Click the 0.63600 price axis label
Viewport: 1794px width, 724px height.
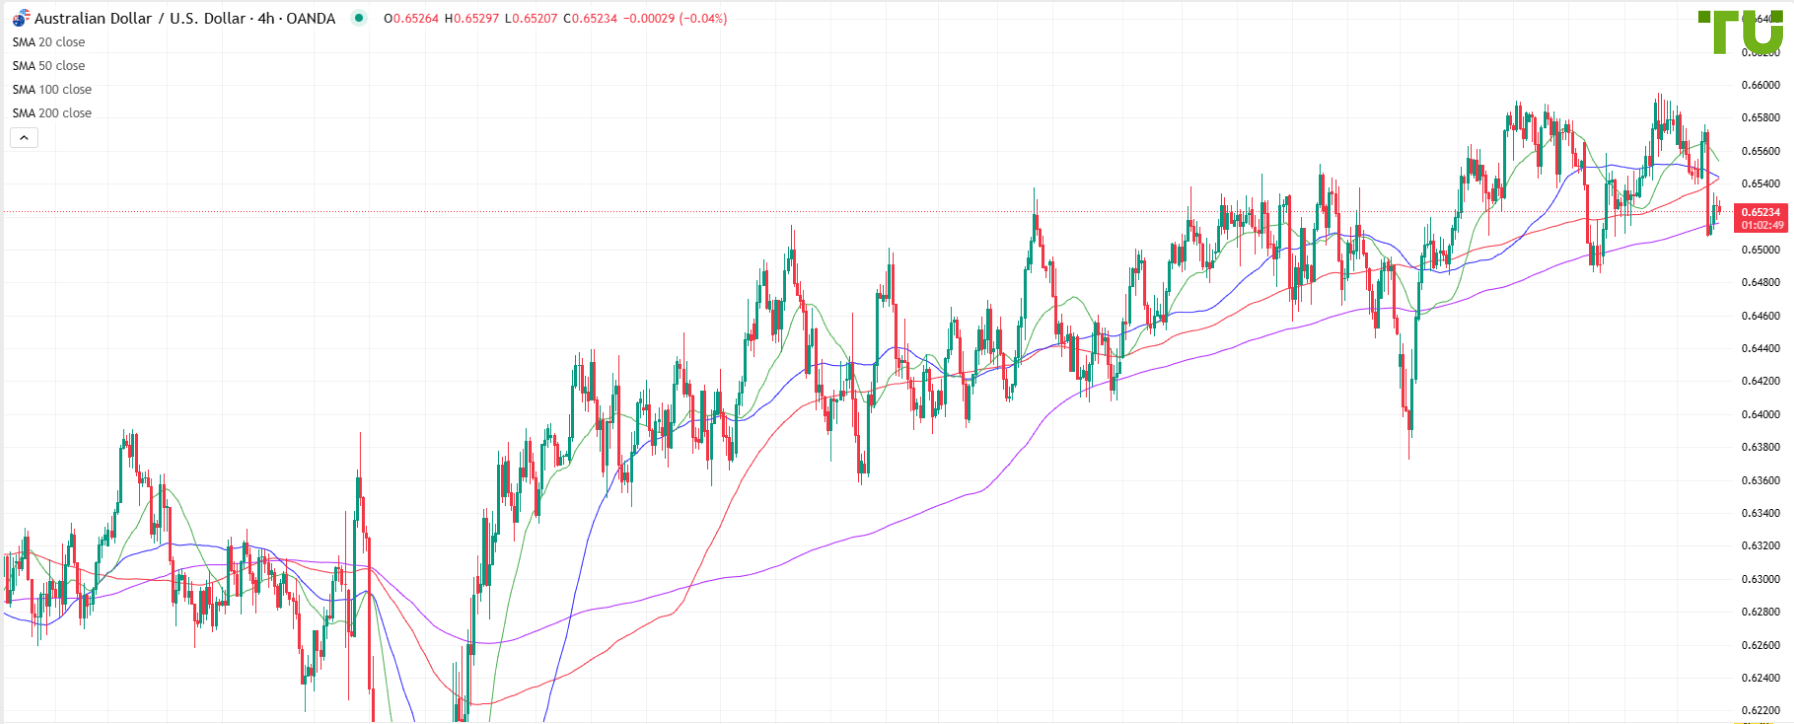click(x=1760, y=480)
